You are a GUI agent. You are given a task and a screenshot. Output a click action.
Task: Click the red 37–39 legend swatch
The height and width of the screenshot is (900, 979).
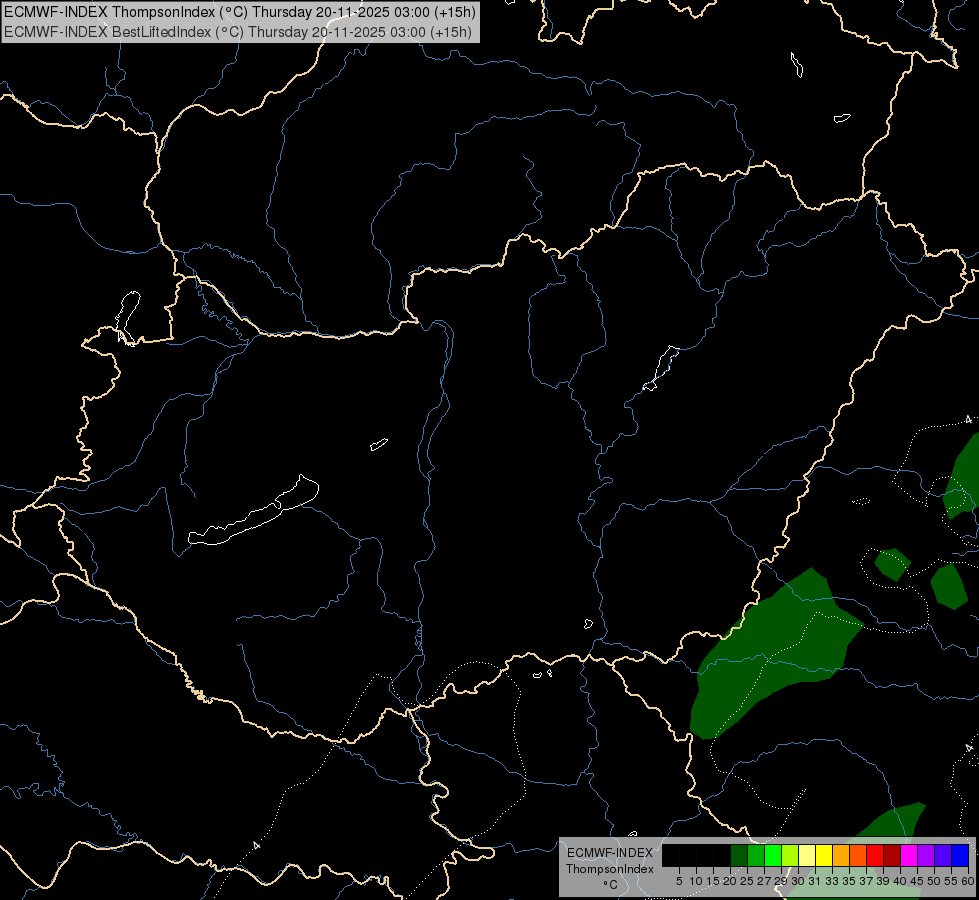coord(875,856)
